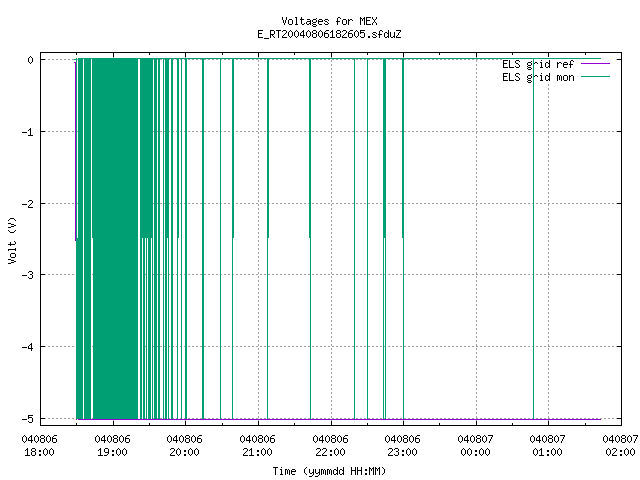
Task: Click x-axis label 040806 21:00
Action: [x=258, y=446]
